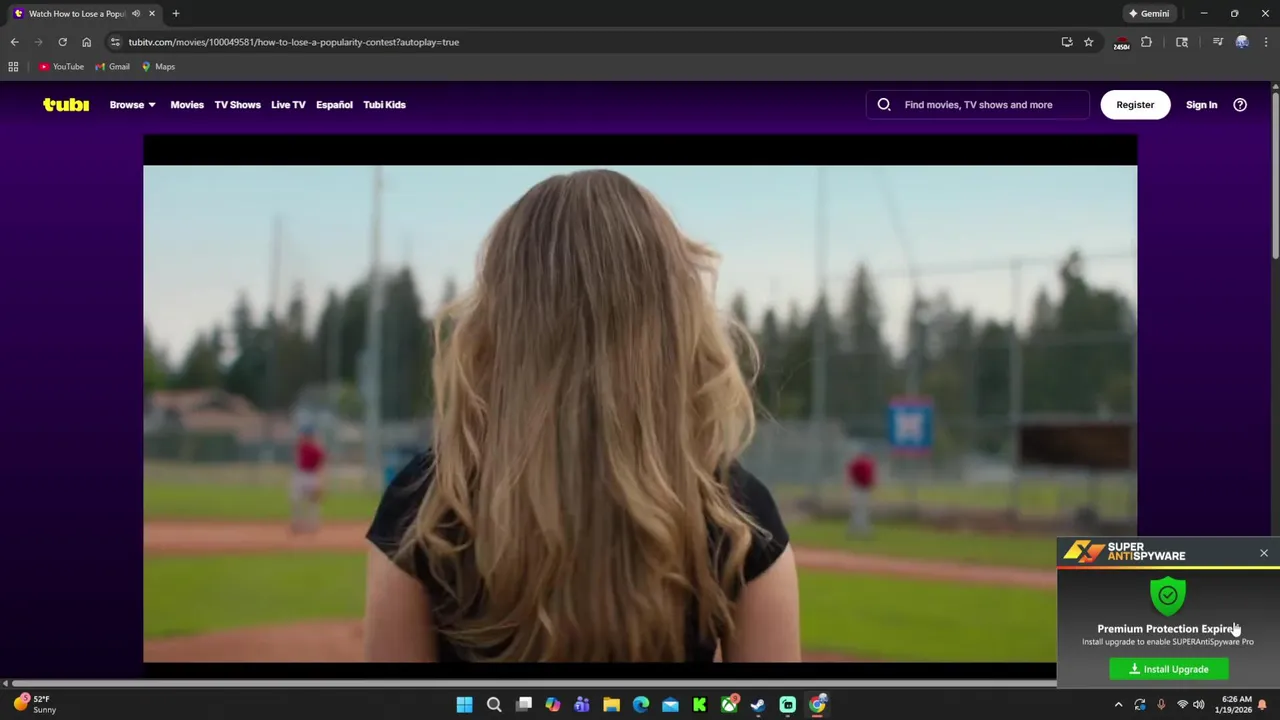Close the Tubi browser tab

point(152,14)
